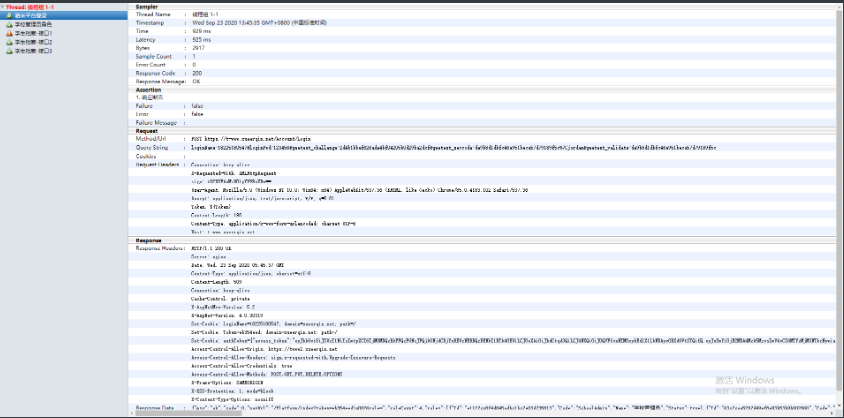The image size is (844, 418).
Task: Click the X-AspNet-Version header line
Action: click(227, 315)
